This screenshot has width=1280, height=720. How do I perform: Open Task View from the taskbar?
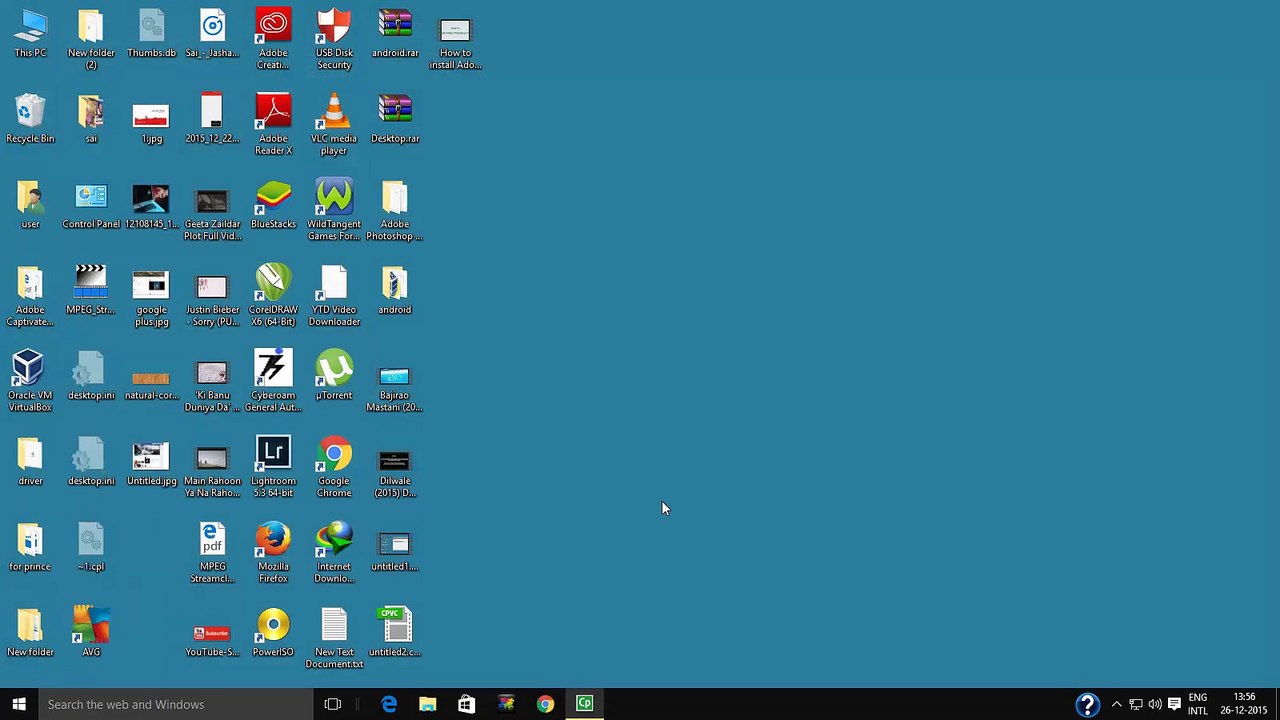333,704
